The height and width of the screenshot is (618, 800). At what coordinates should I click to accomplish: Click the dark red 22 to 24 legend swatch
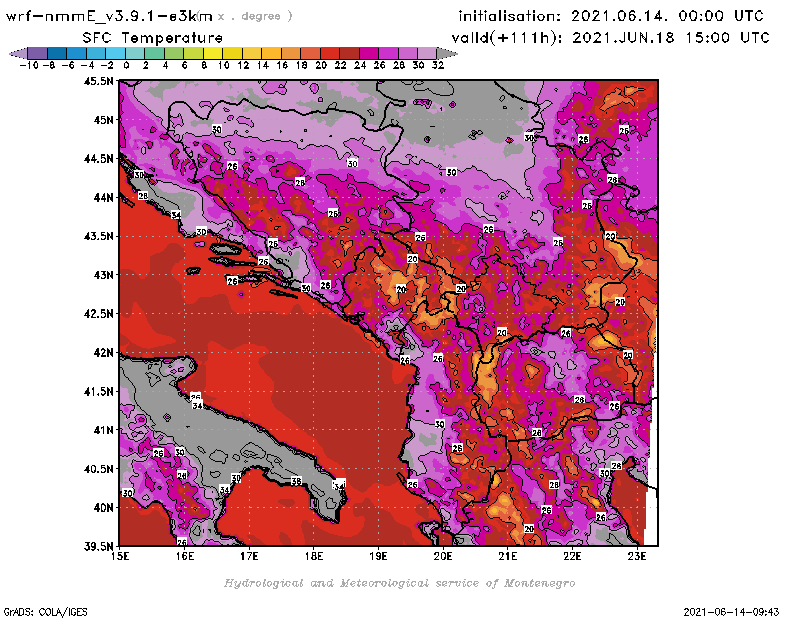point(349,53)
